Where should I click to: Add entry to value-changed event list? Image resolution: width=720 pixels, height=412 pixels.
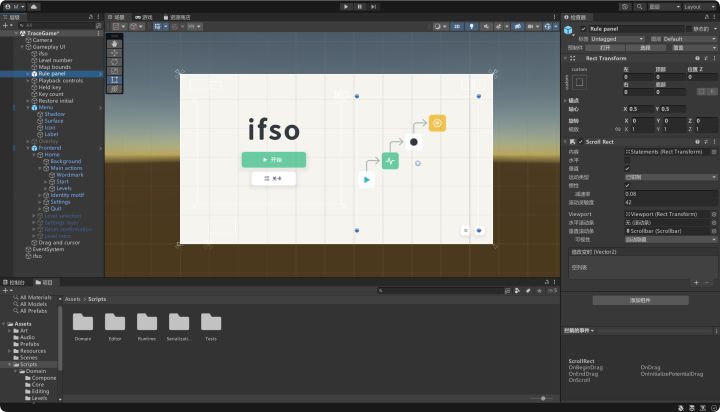[x=696, y=282]
